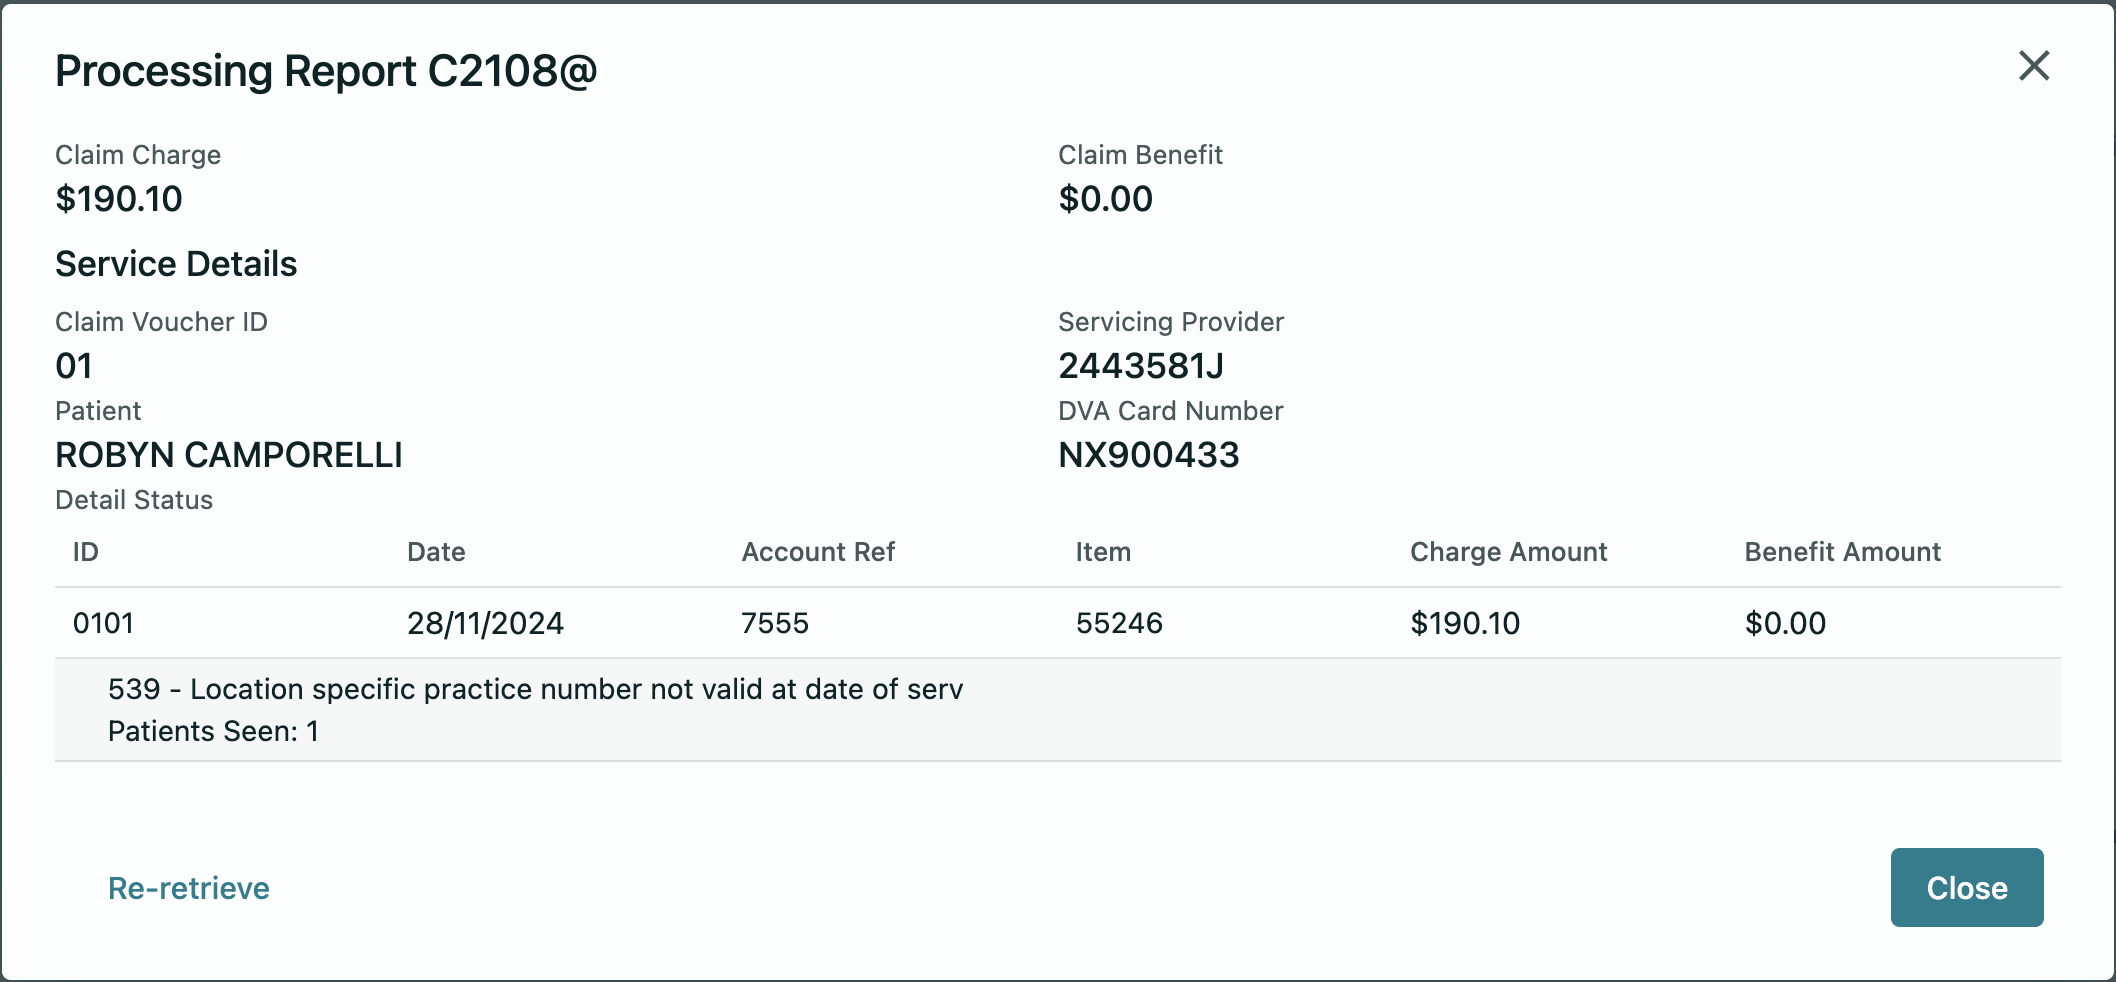Image resolution: width=2116 pixels, height=982 pixels.
Task: Click the Charge Amount column header
Action: [x=1508, y=552]
